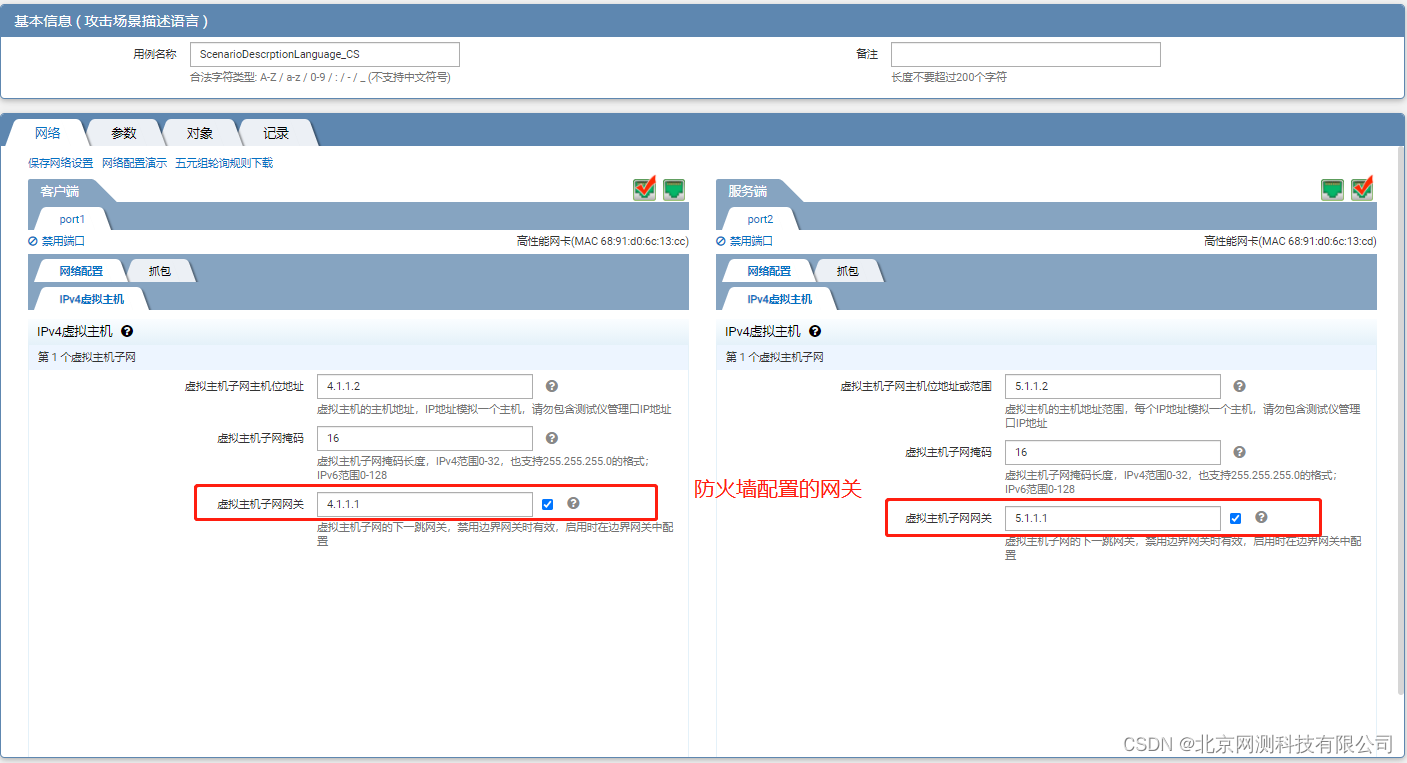Image resolution: width=1407 pixels, height=763 pixels.
Task: Toggle the client gateway 4.1.1.1 checkbox
Action: 548,504
